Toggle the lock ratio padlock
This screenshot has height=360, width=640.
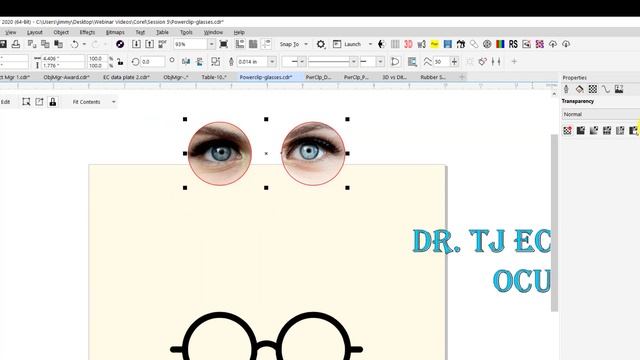point(120,62)
